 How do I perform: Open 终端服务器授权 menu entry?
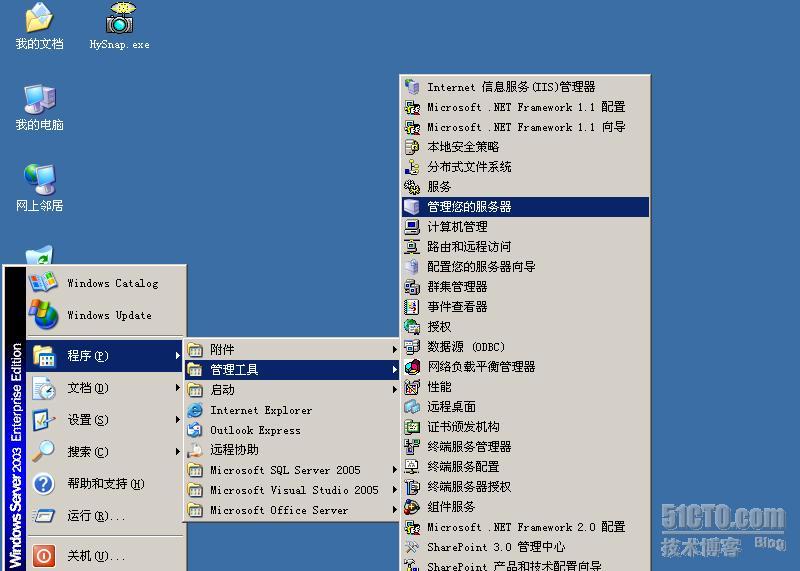(x=526, y=487)
